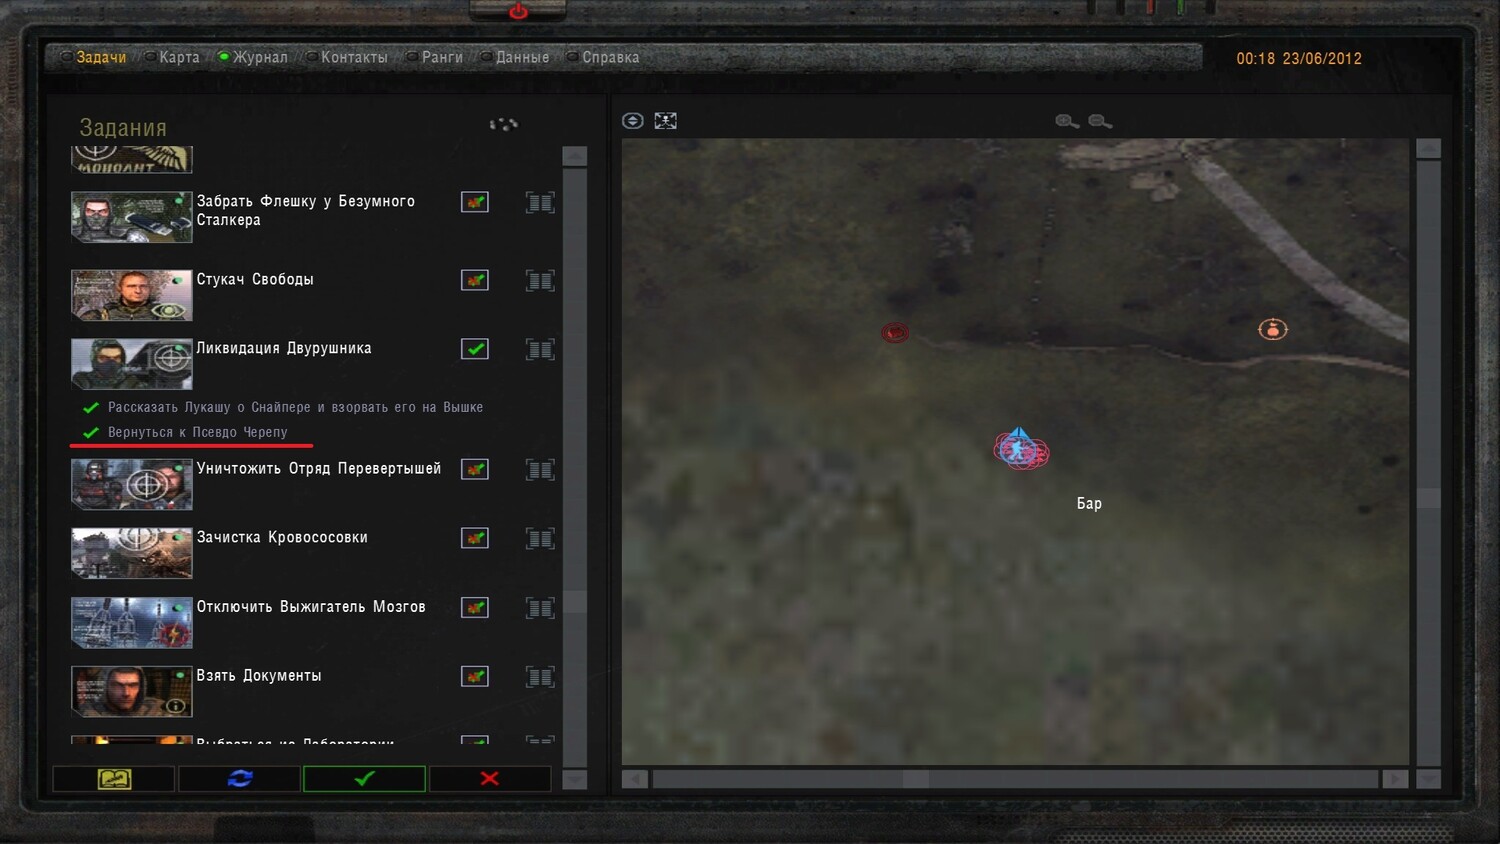Screen dimensions: 1500x844
Task: Open the Журнал tab
Action: point(259,57)
